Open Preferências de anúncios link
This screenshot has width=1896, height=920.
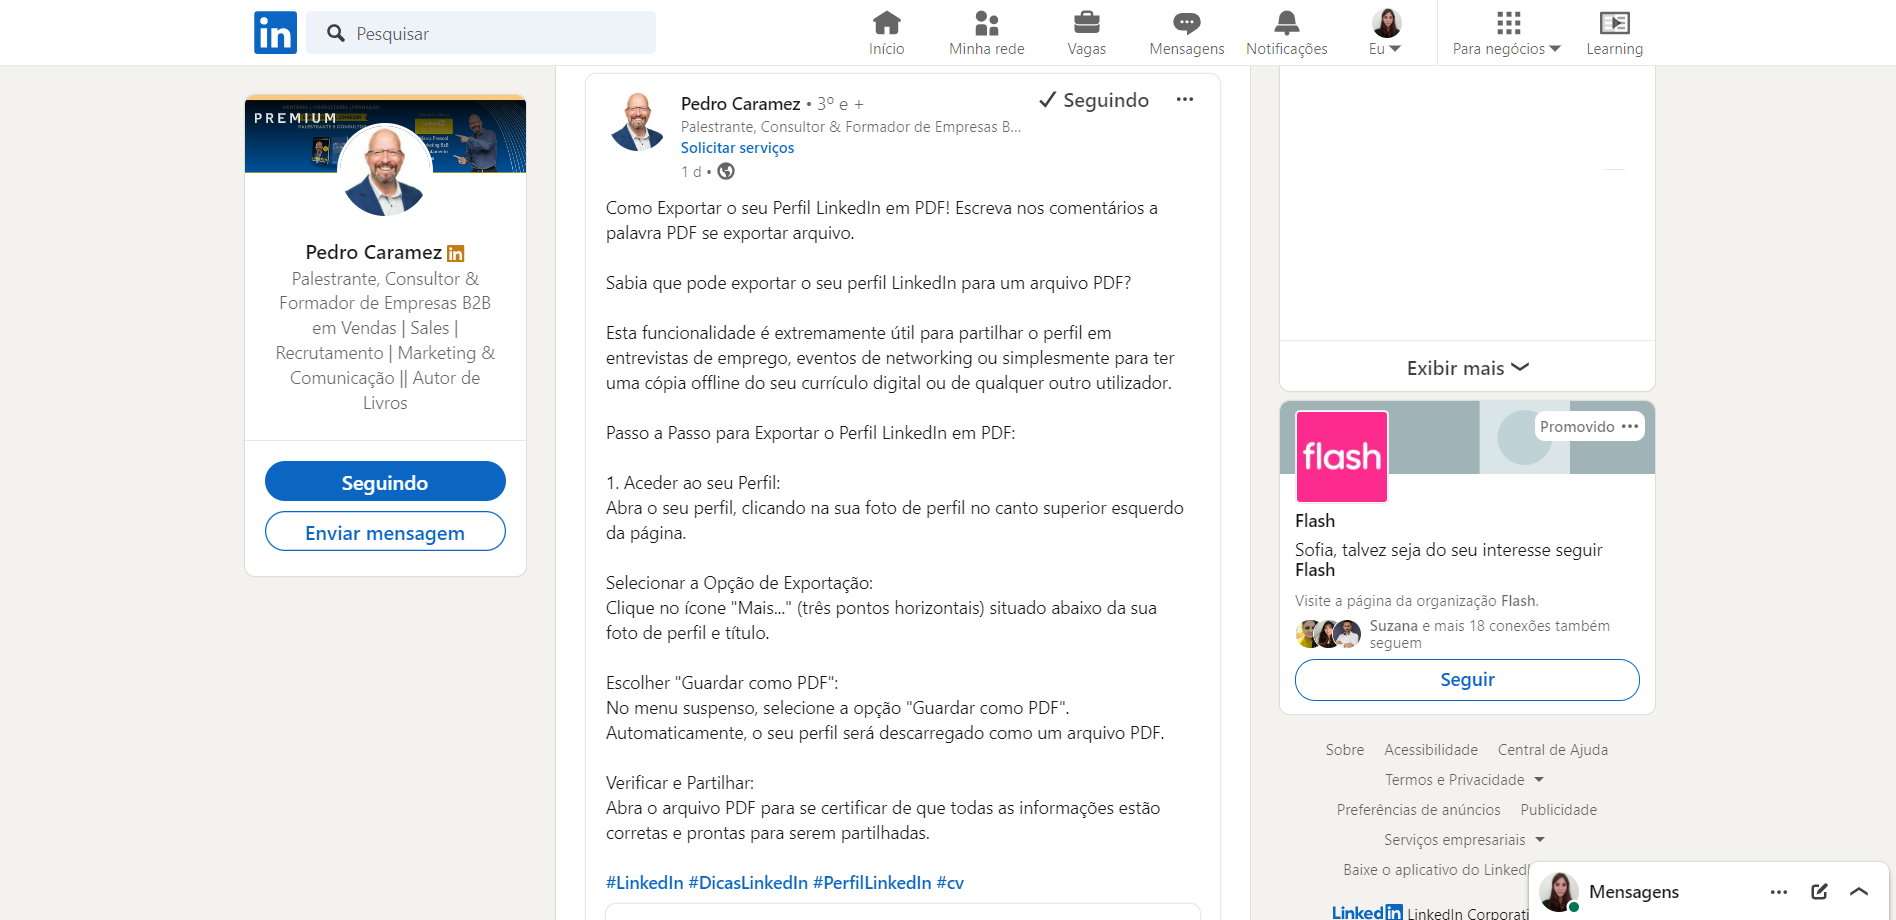coord(1418,810)
